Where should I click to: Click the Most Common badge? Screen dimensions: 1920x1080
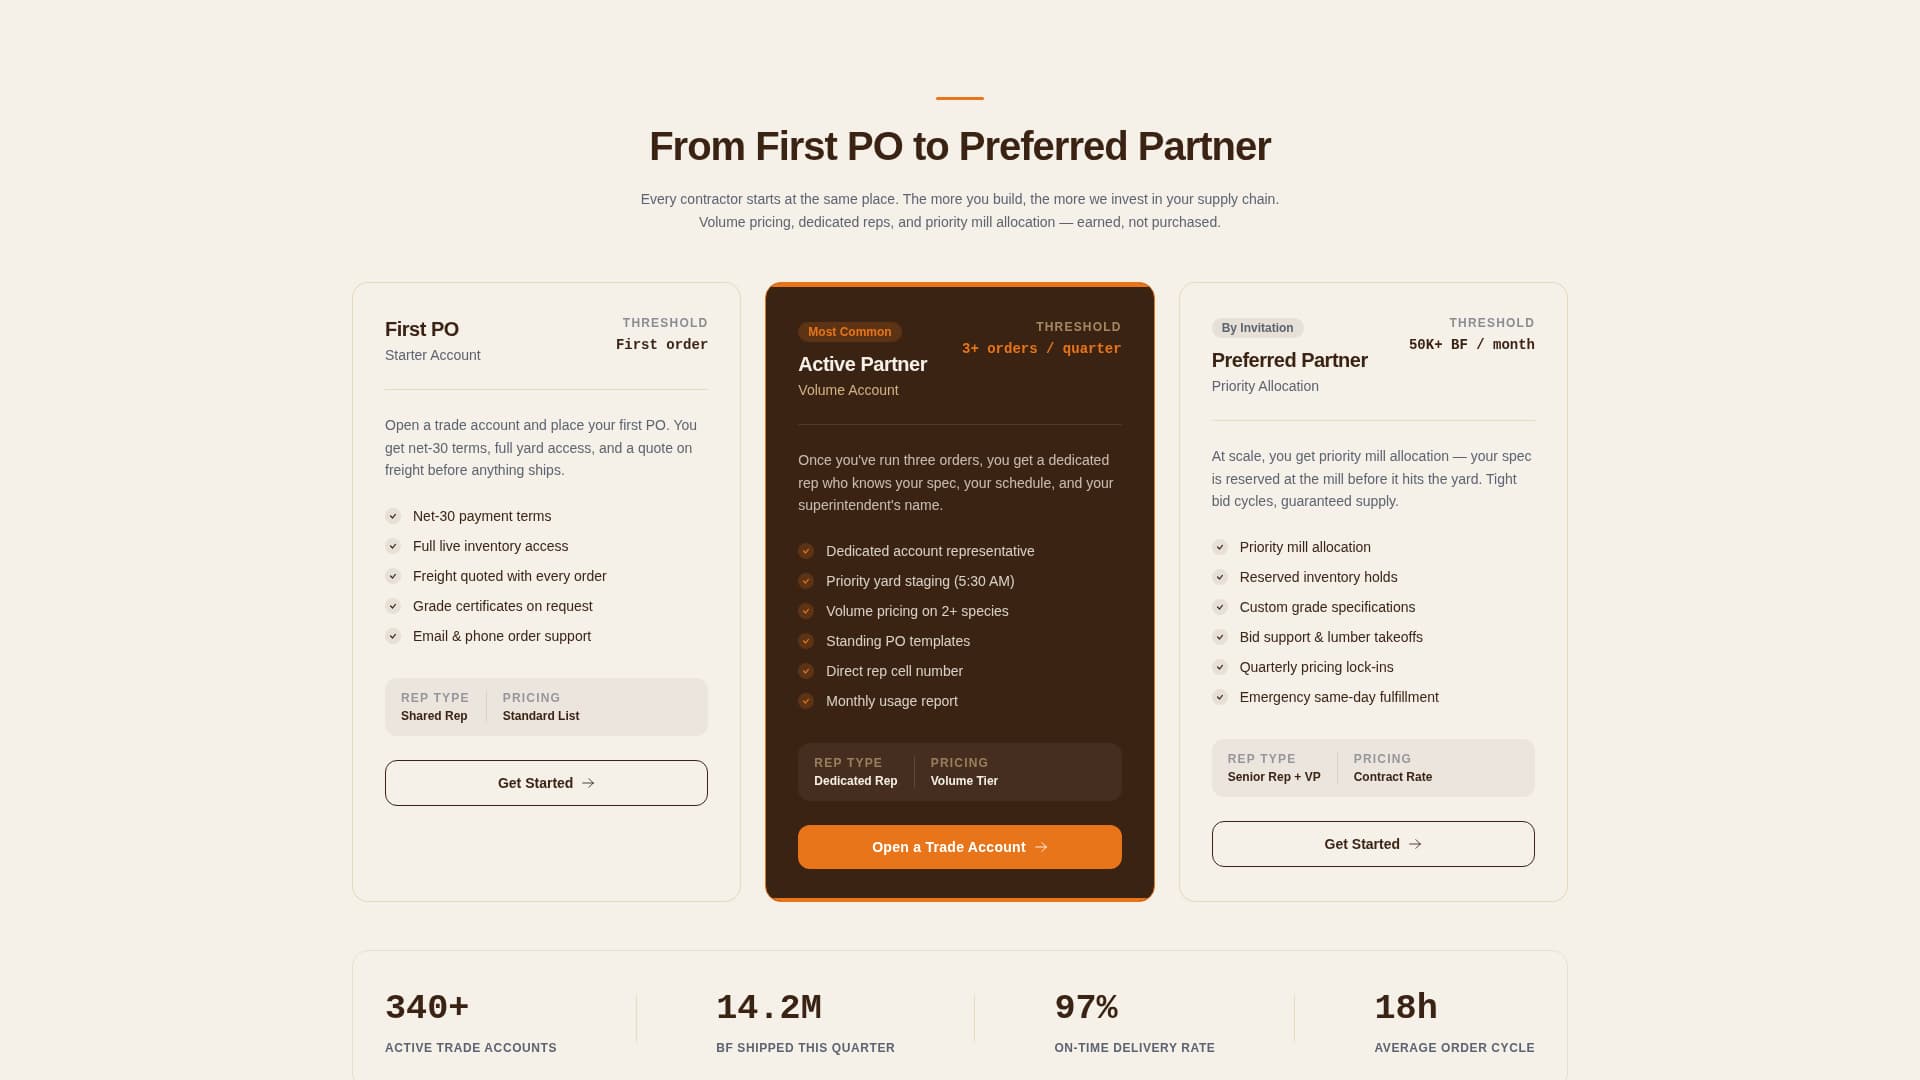(x=849, y=331)
